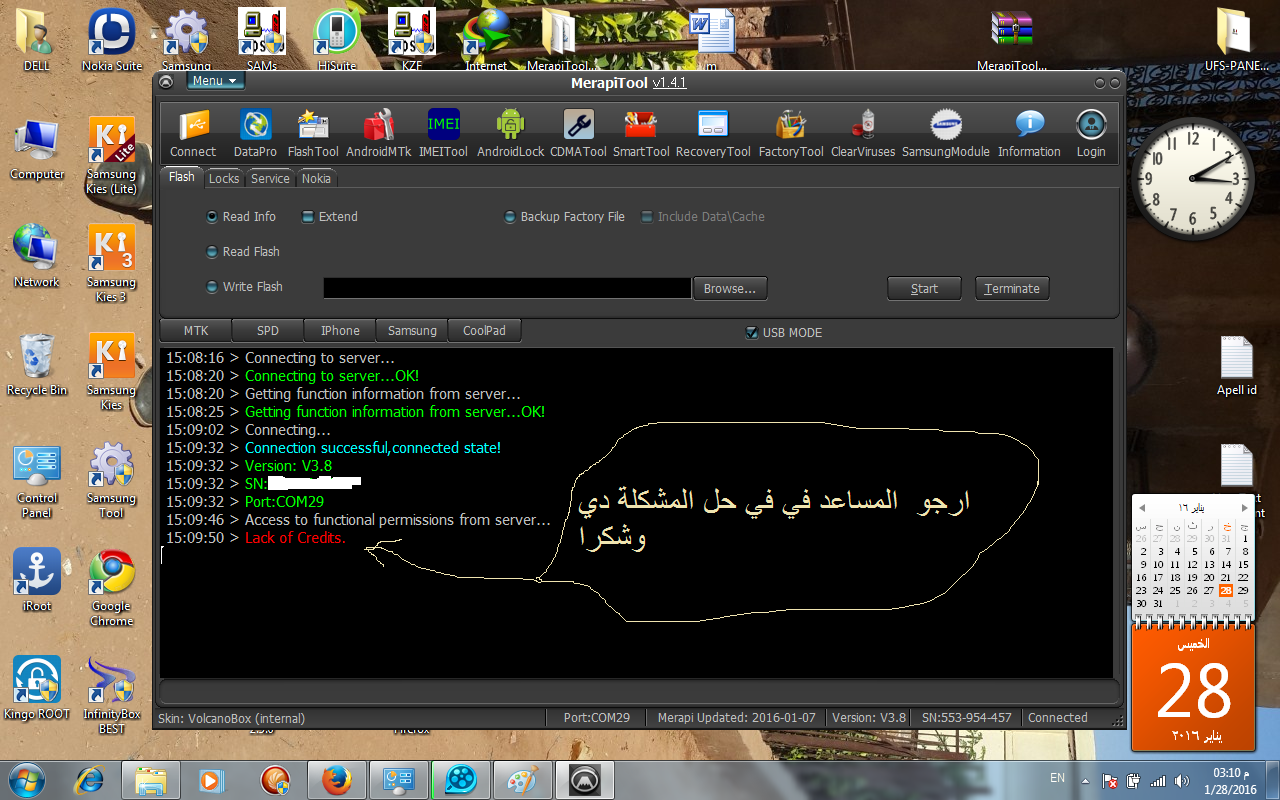This screenshot has width=1280, height=800.
Task: Select the SPD platform tab
Action: pos(268,331)
